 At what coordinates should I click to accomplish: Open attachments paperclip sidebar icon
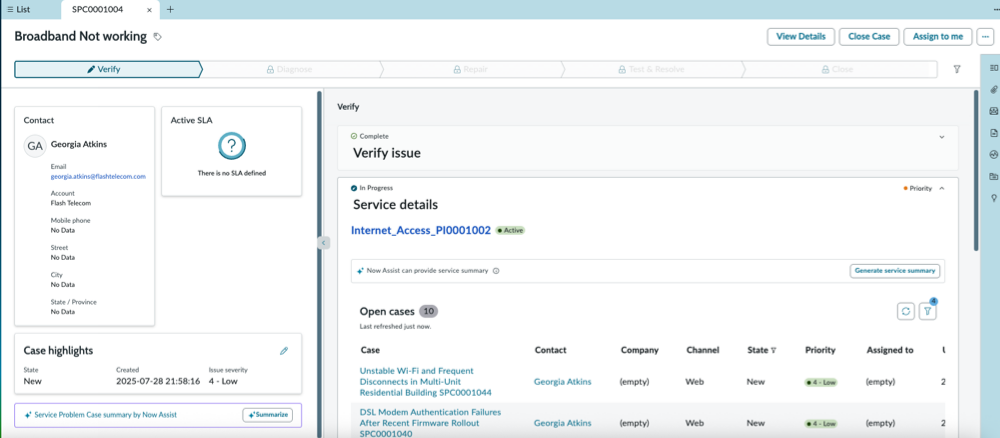993,89
